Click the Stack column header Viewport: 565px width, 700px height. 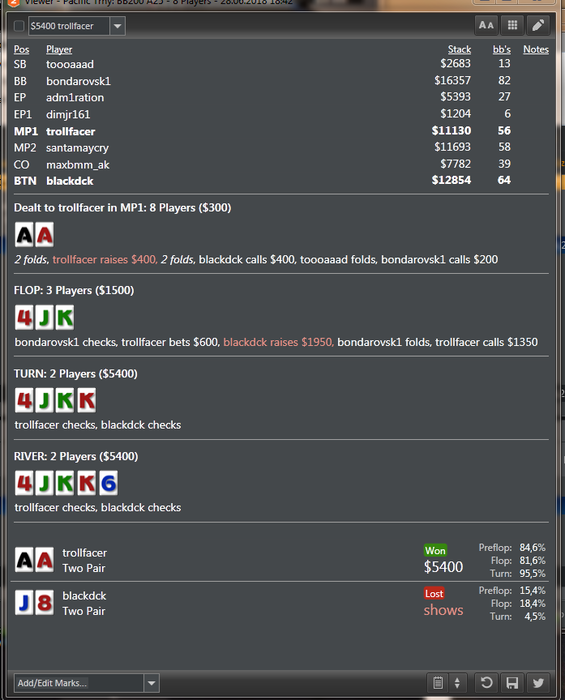tap(459, 50)
